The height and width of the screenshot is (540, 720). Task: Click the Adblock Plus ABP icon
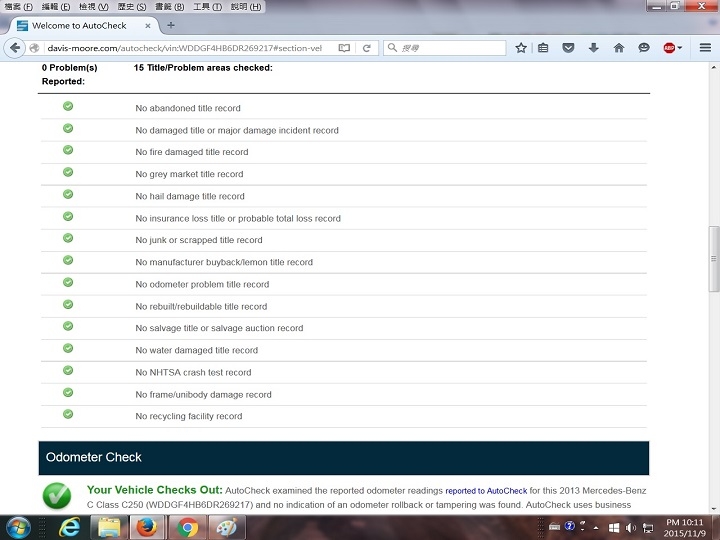click(x=669, y=48)
